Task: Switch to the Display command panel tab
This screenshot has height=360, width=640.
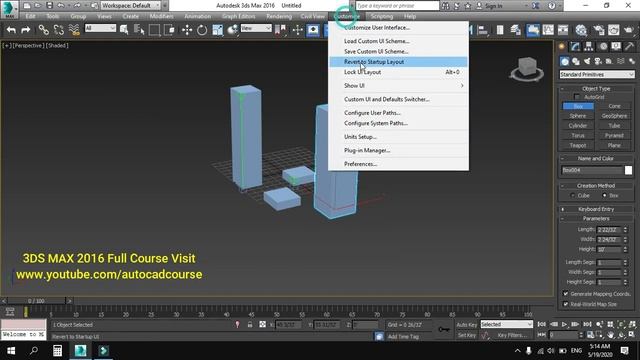Action: click(616, 47)
